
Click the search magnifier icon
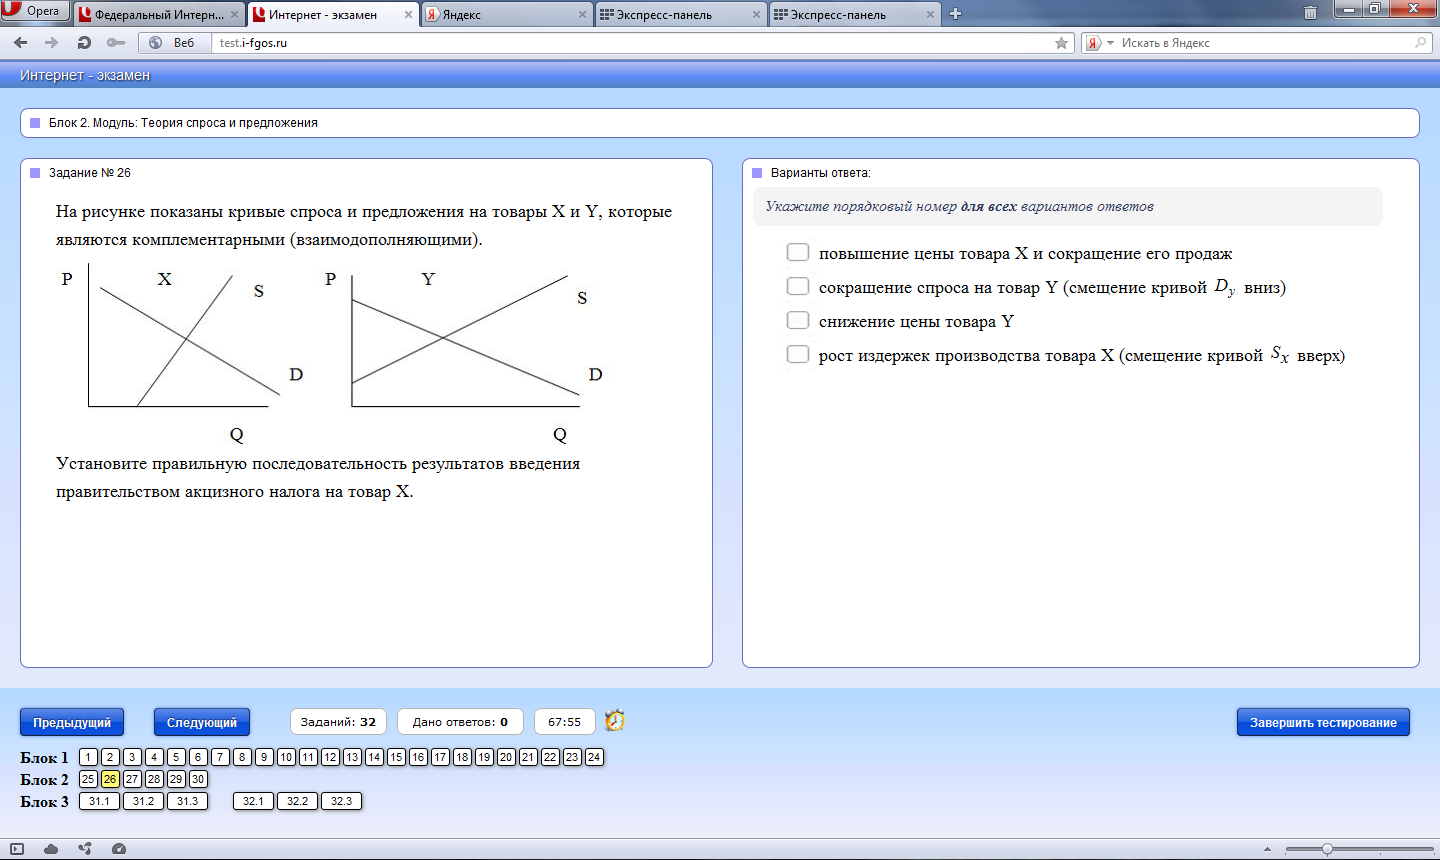pyautogui.click(x=1420, y=43)
